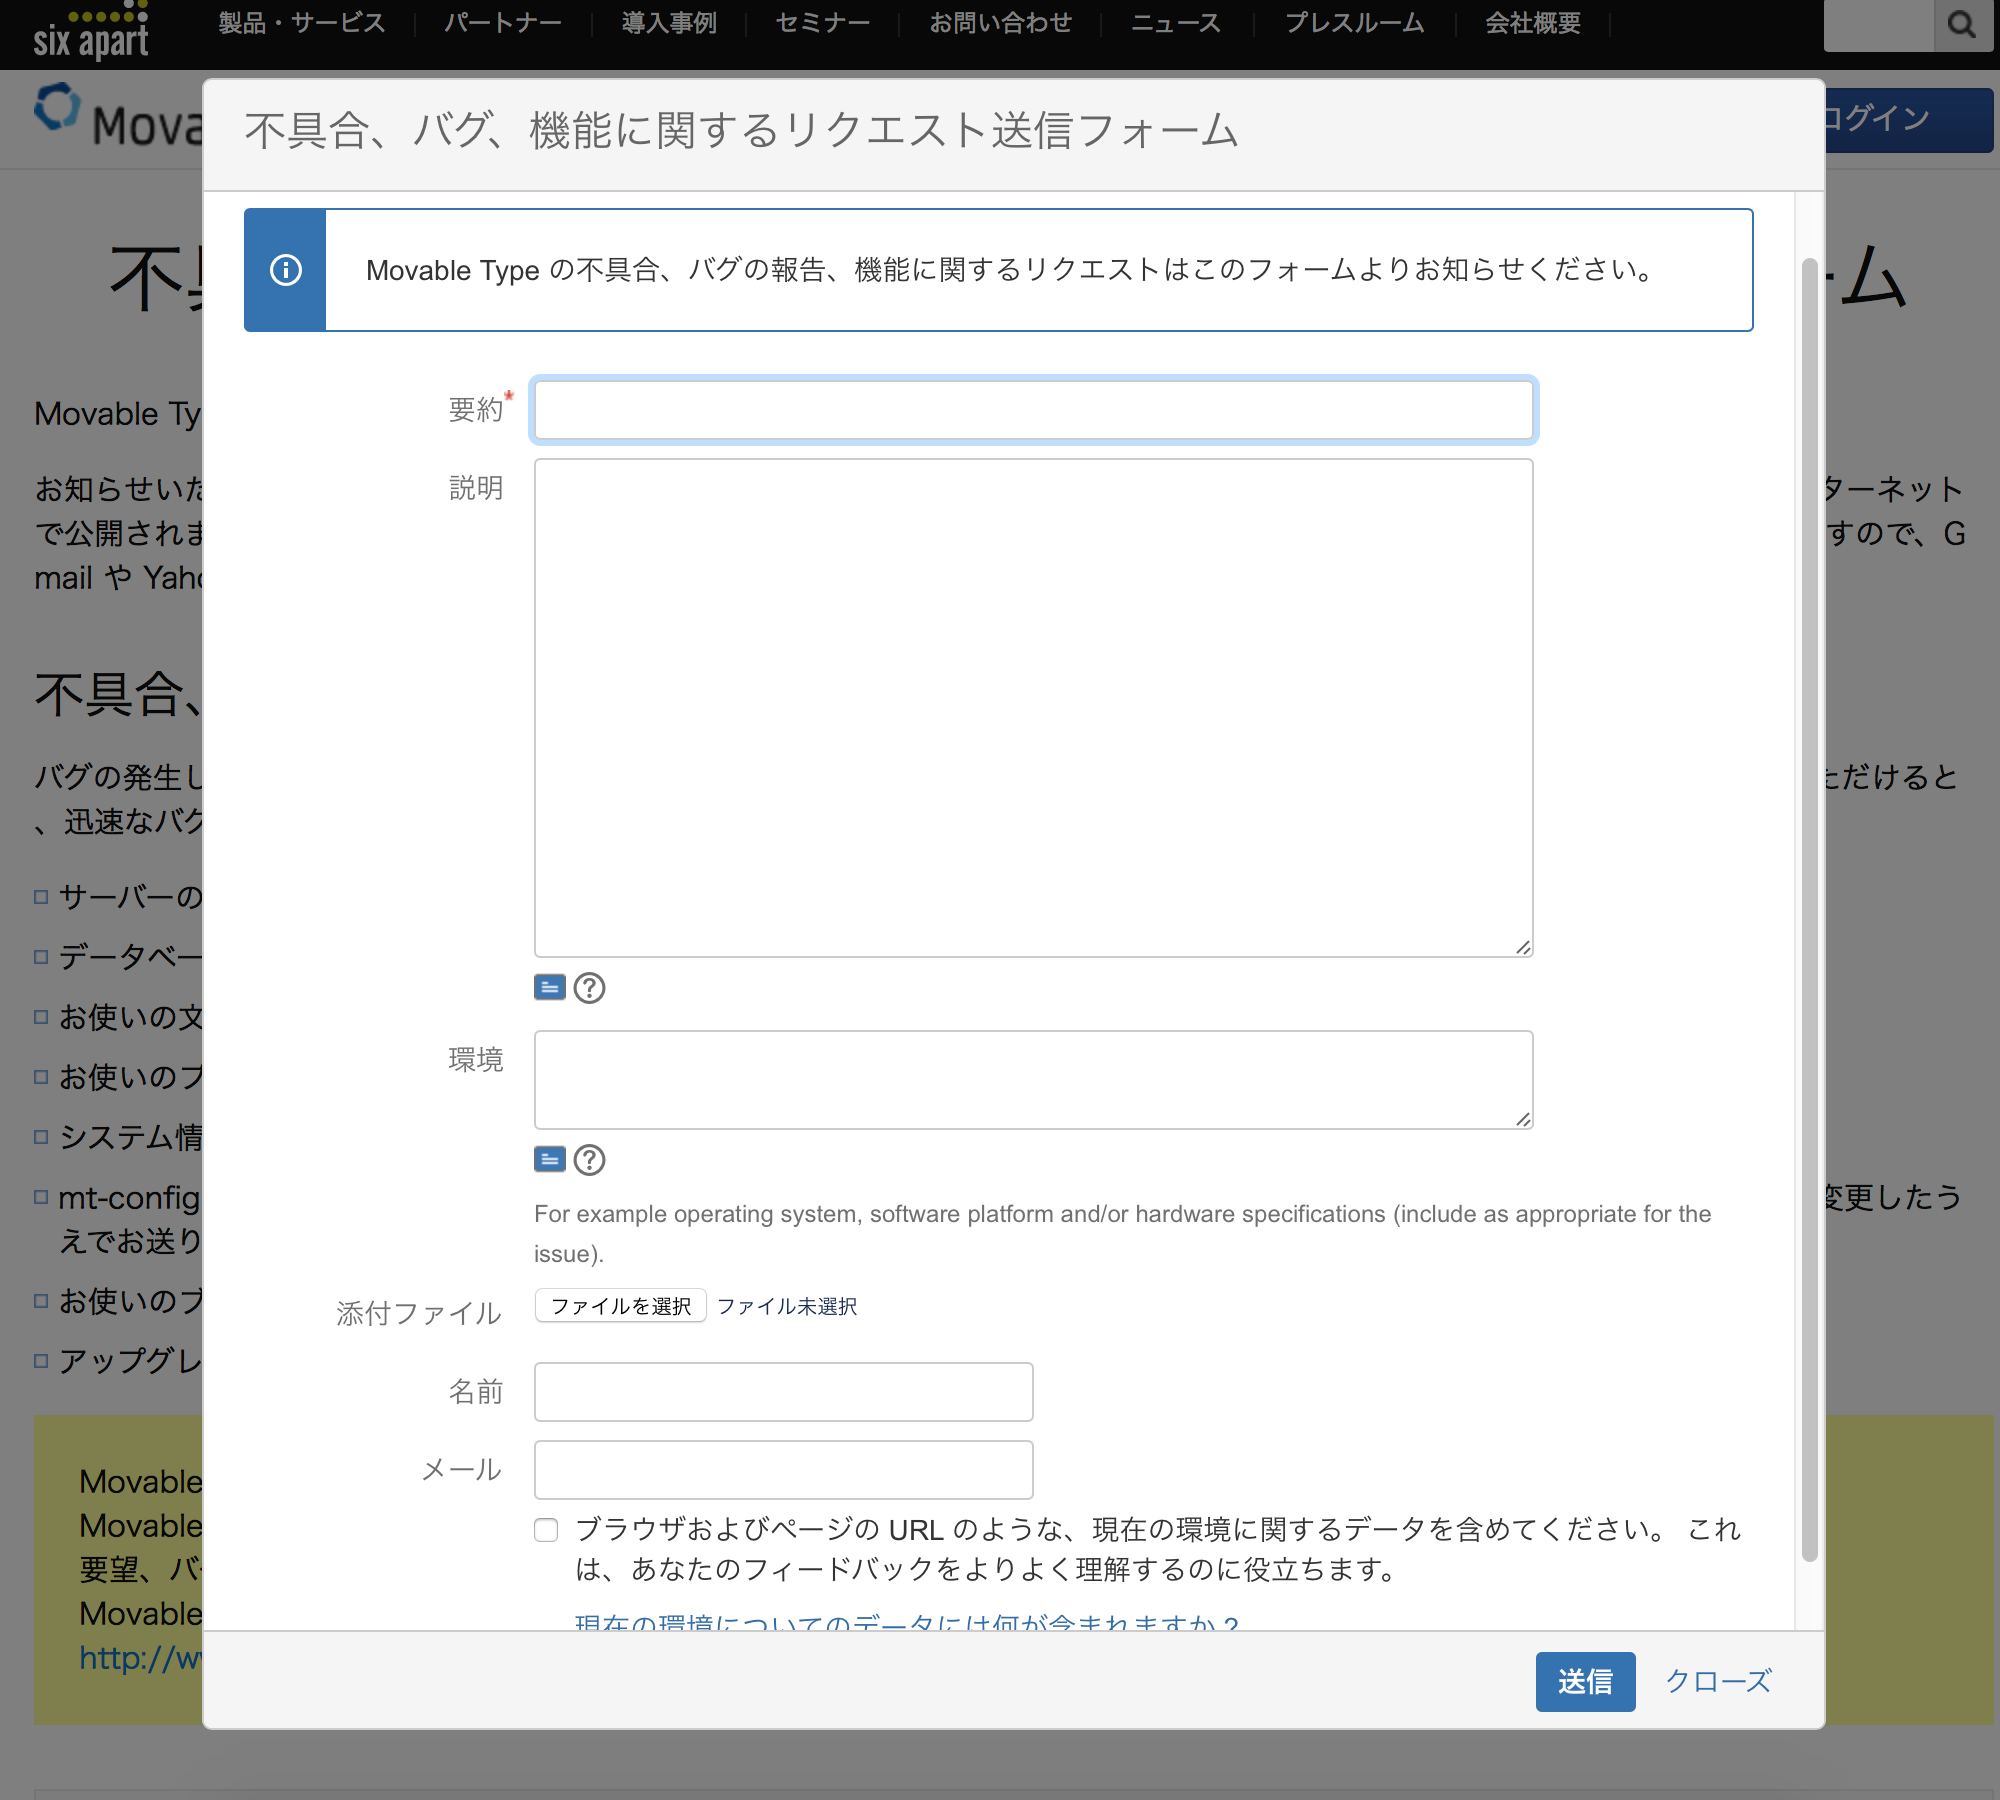
Task: Click the visual editor icon below 説明 field
Action: click(550, 988)
